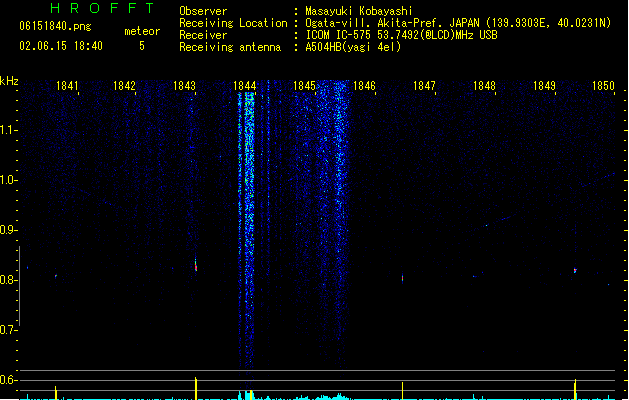Click the 1.1 frequency axis label
The image size is (629, 400).
(9, 130)
